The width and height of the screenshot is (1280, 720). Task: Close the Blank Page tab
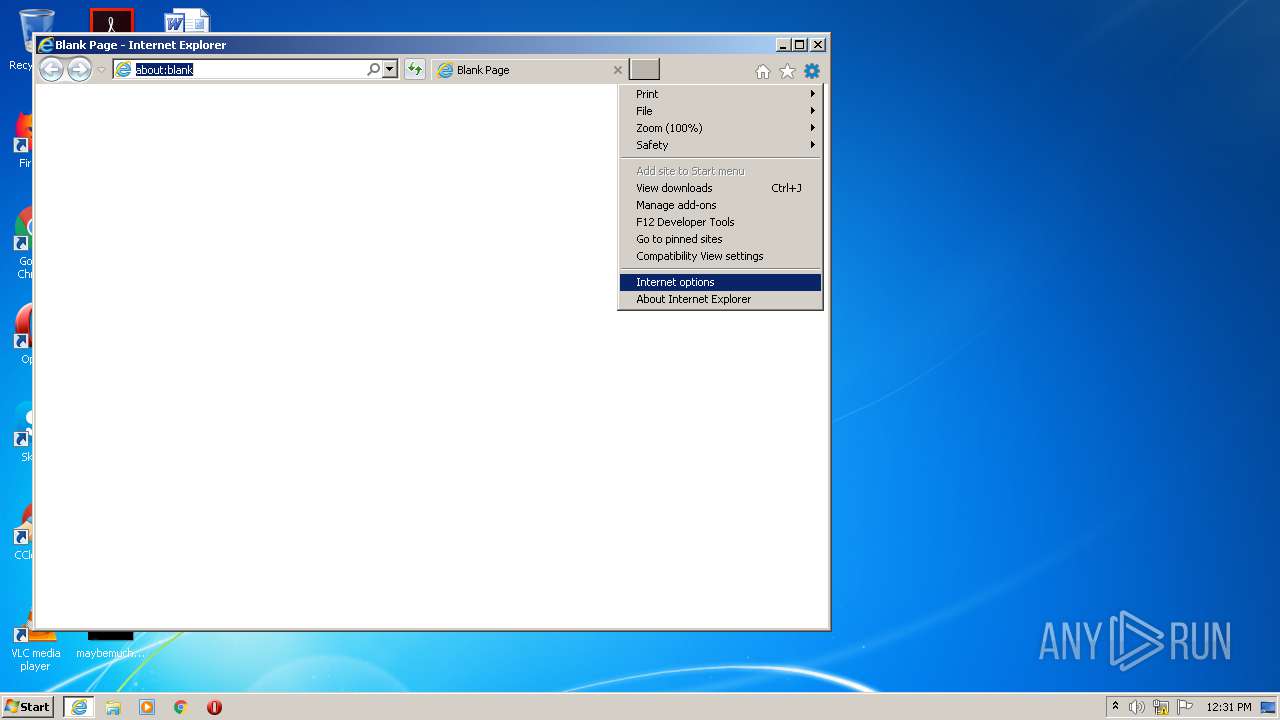pos(617,70)
